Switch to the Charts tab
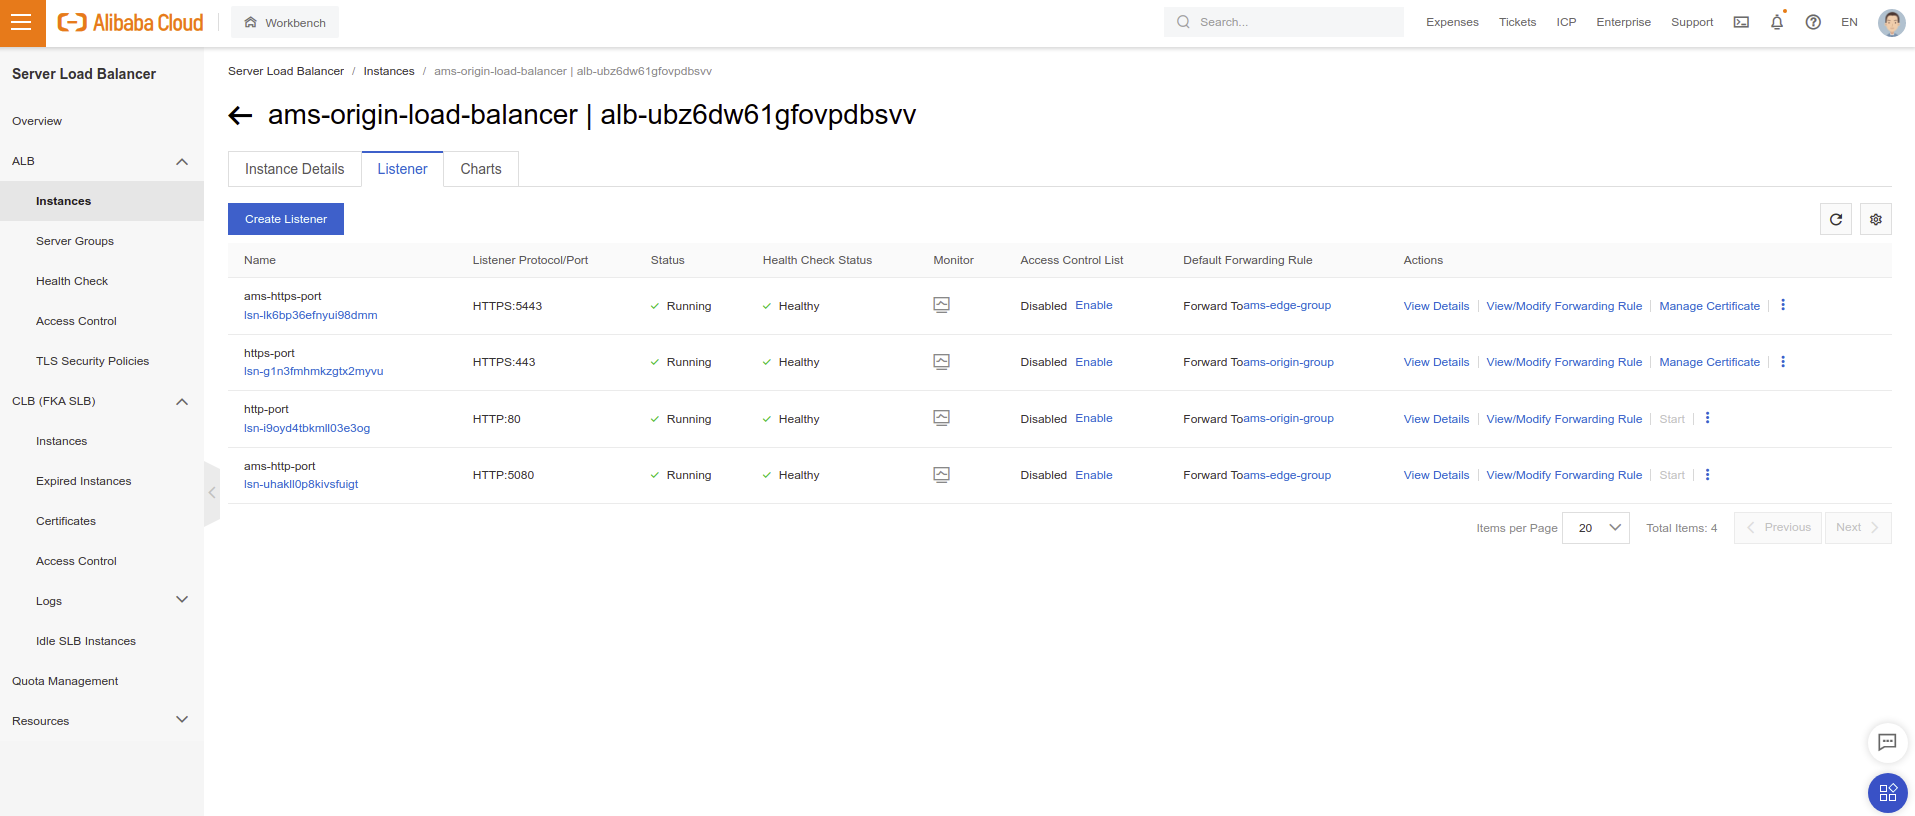 tap(481, 169)
